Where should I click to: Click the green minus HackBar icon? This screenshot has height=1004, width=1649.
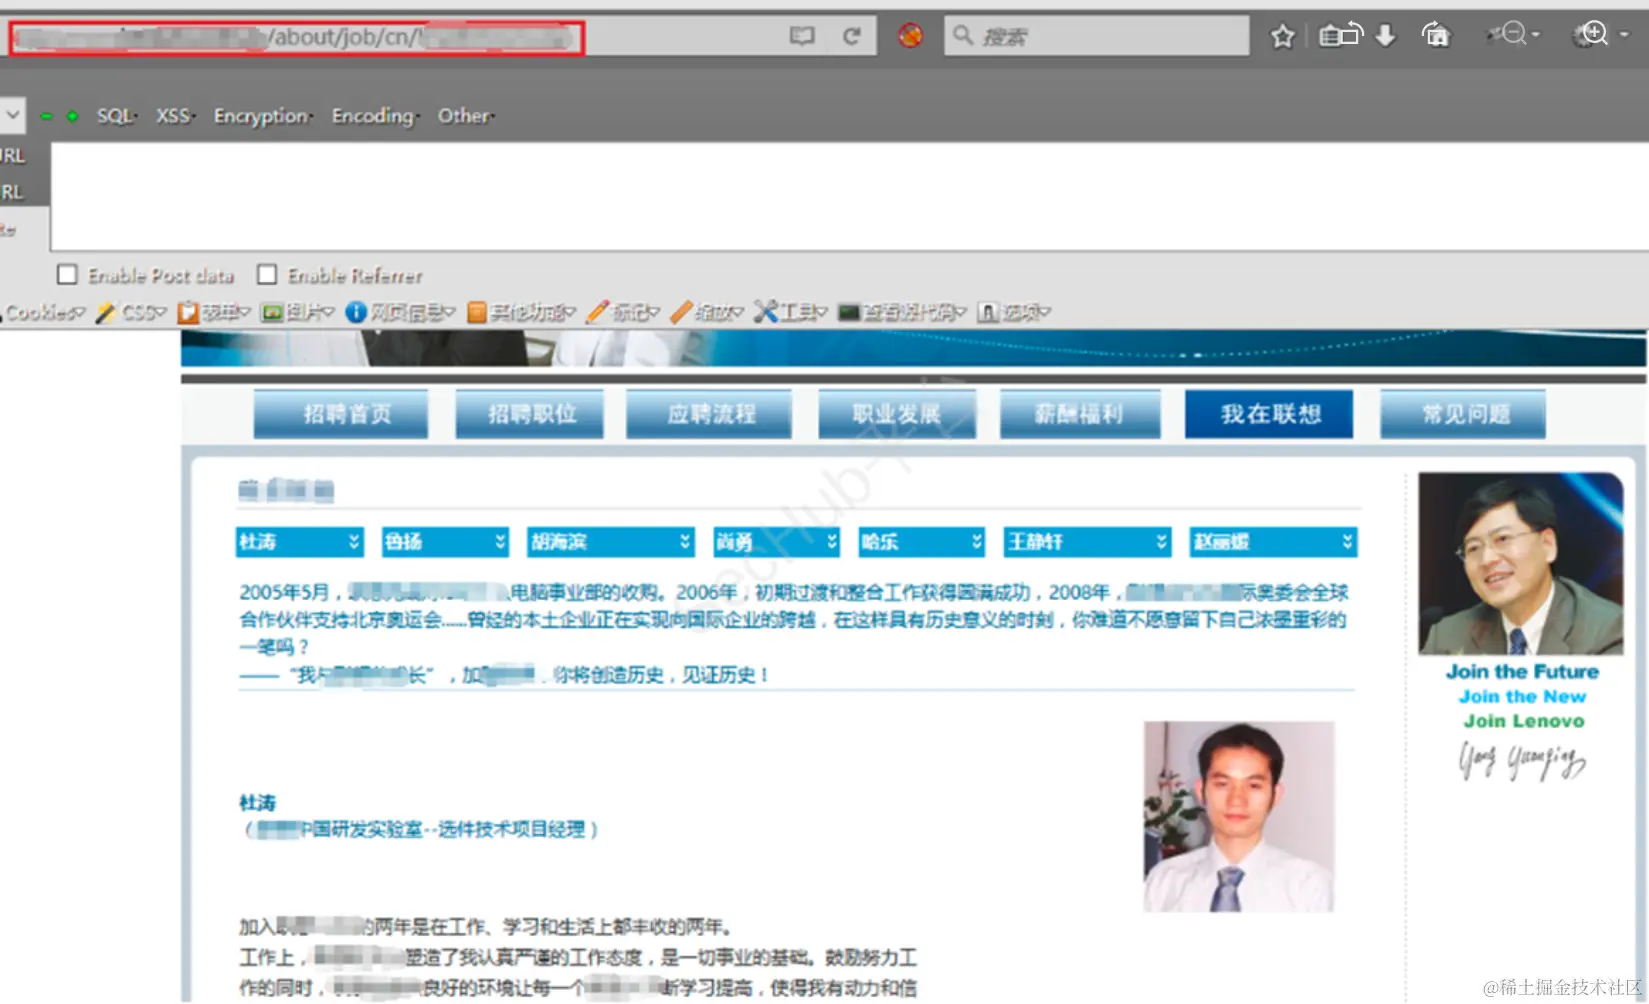[46, 116]
